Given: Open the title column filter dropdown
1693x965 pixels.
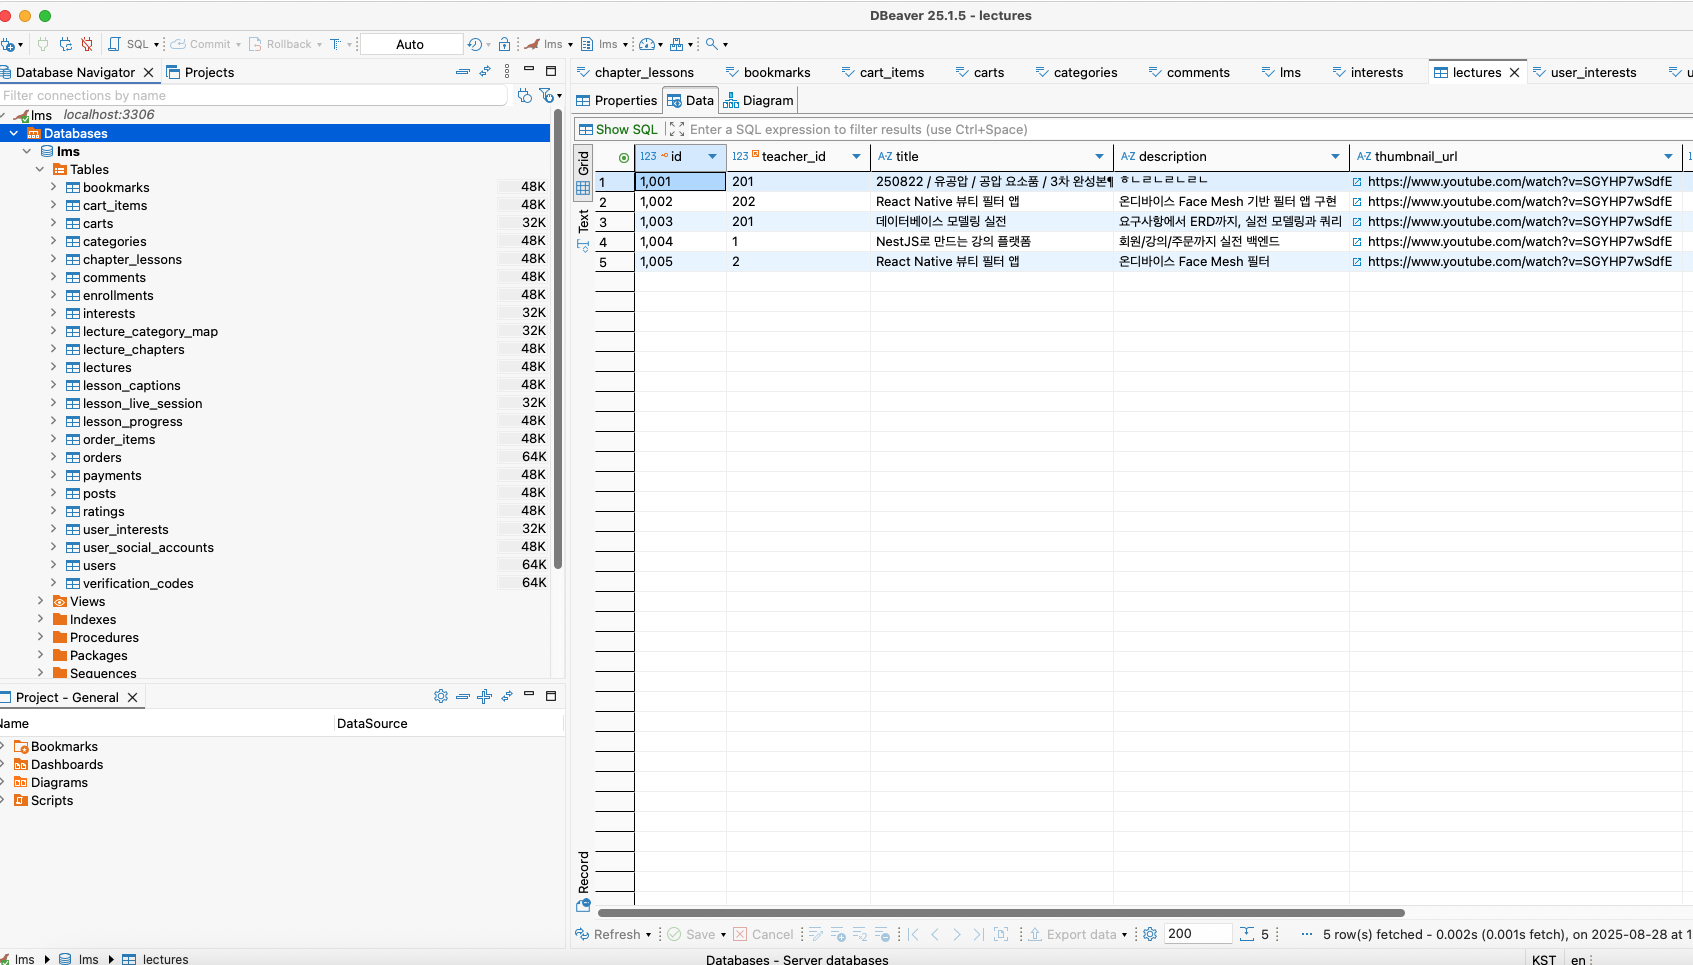Looking at the screenshot, I should [1099, 156].
